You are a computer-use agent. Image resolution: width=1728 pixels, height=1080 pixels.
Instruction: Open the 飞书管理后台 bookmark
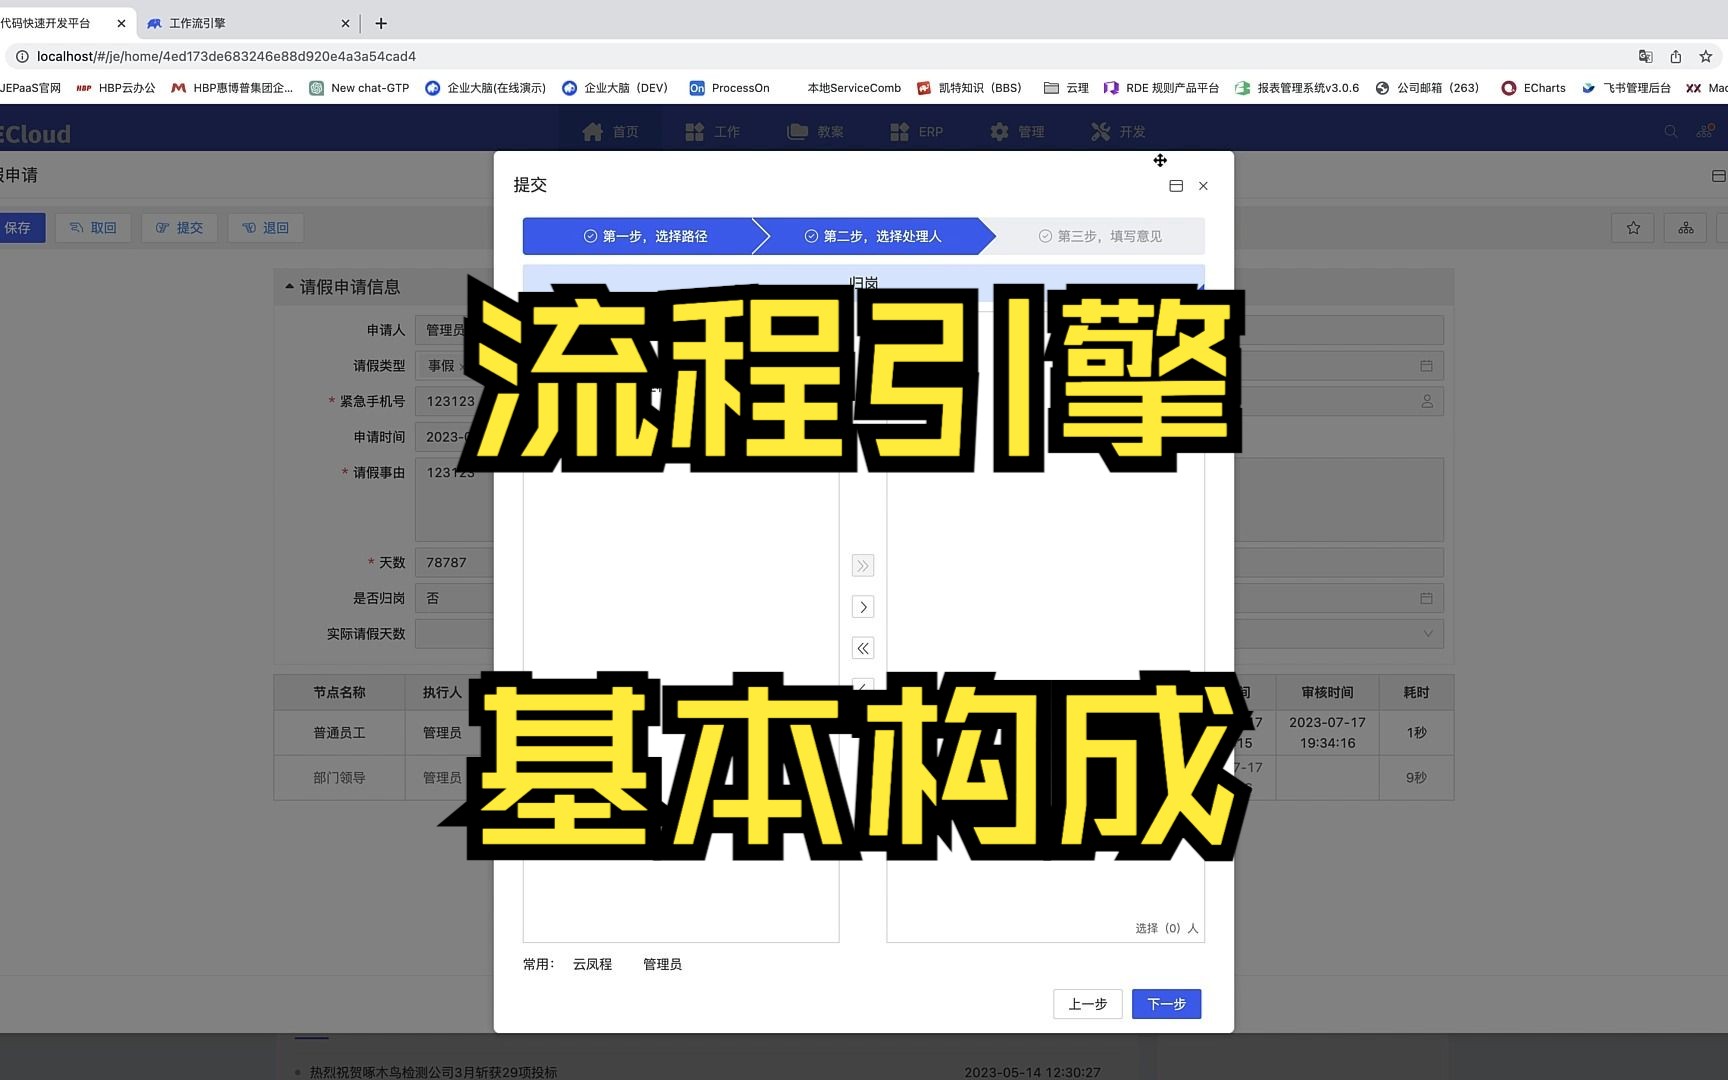pos(1626,88)
